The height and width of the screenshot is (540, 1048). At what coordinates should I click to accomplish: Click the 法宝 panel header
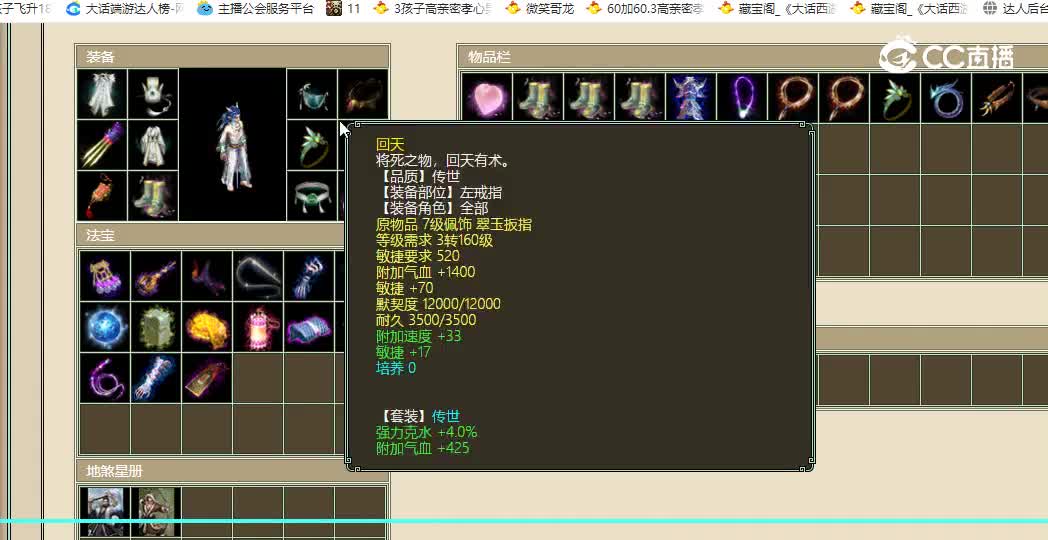pos(211,235)
